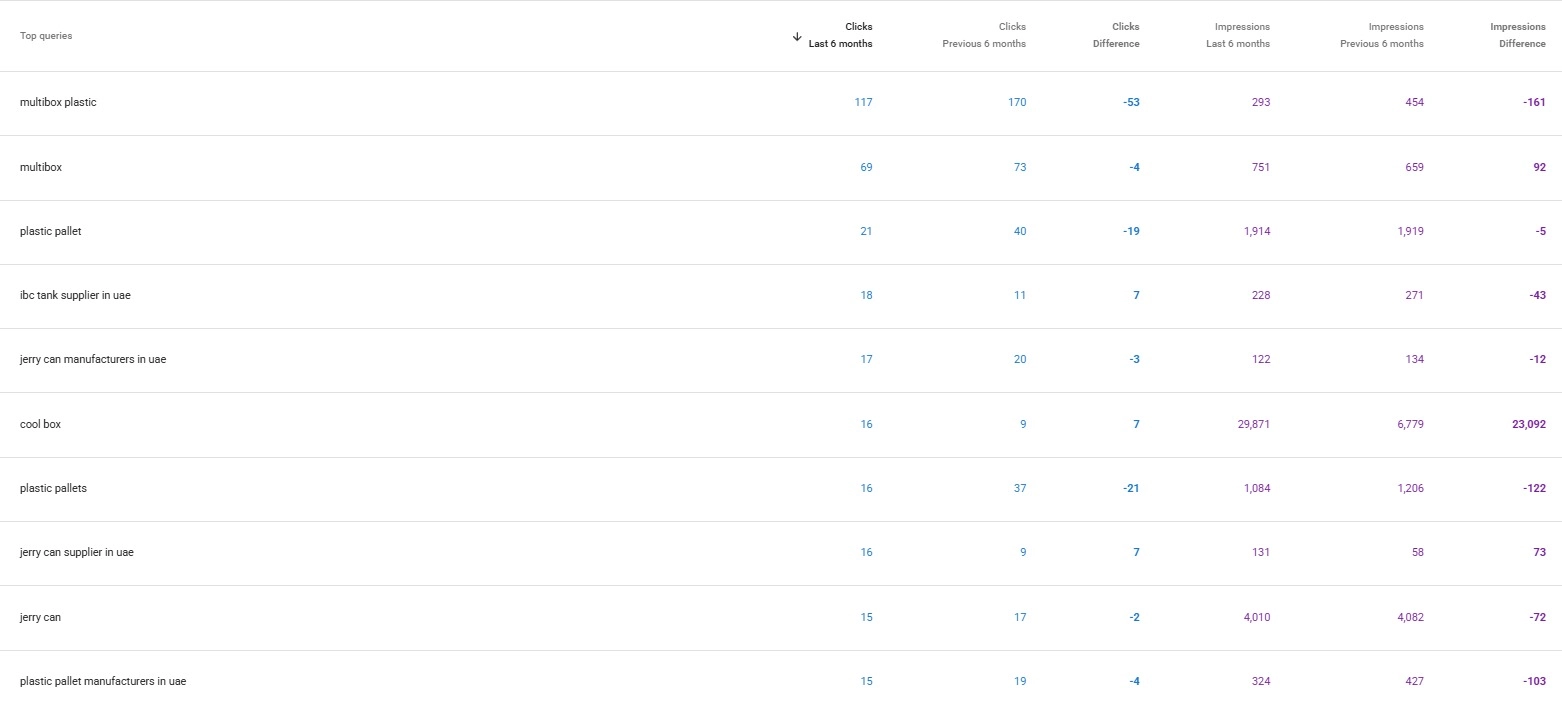The image size is (1562, 712).
Task: Click the 58 previous impressions value
Action: tap(1418, 552)
